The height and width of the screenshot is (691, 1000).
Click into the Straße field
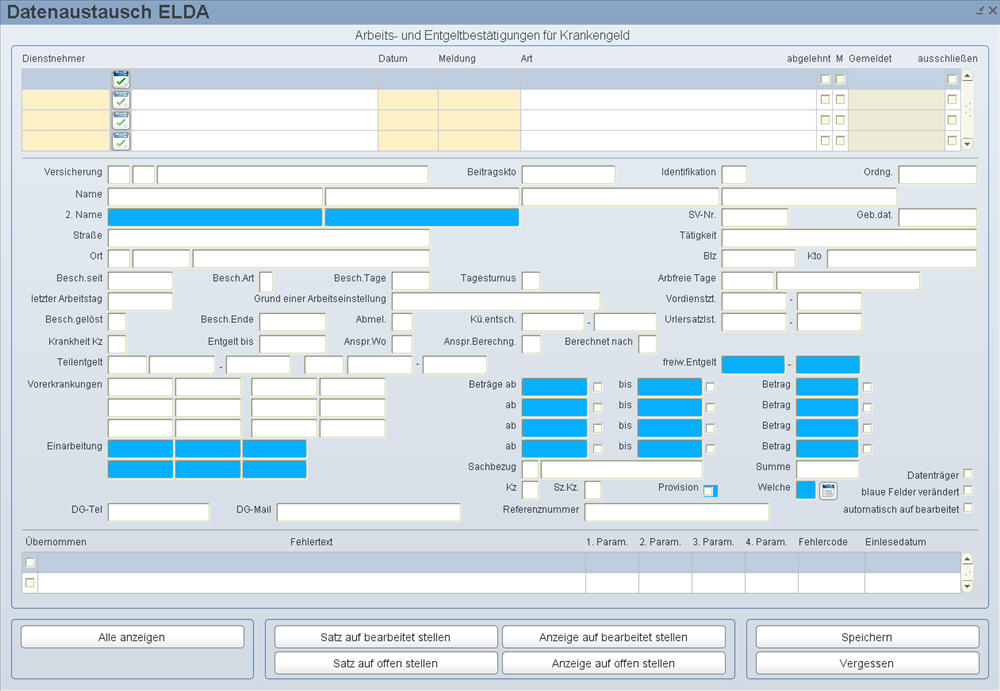click(268, 238)
